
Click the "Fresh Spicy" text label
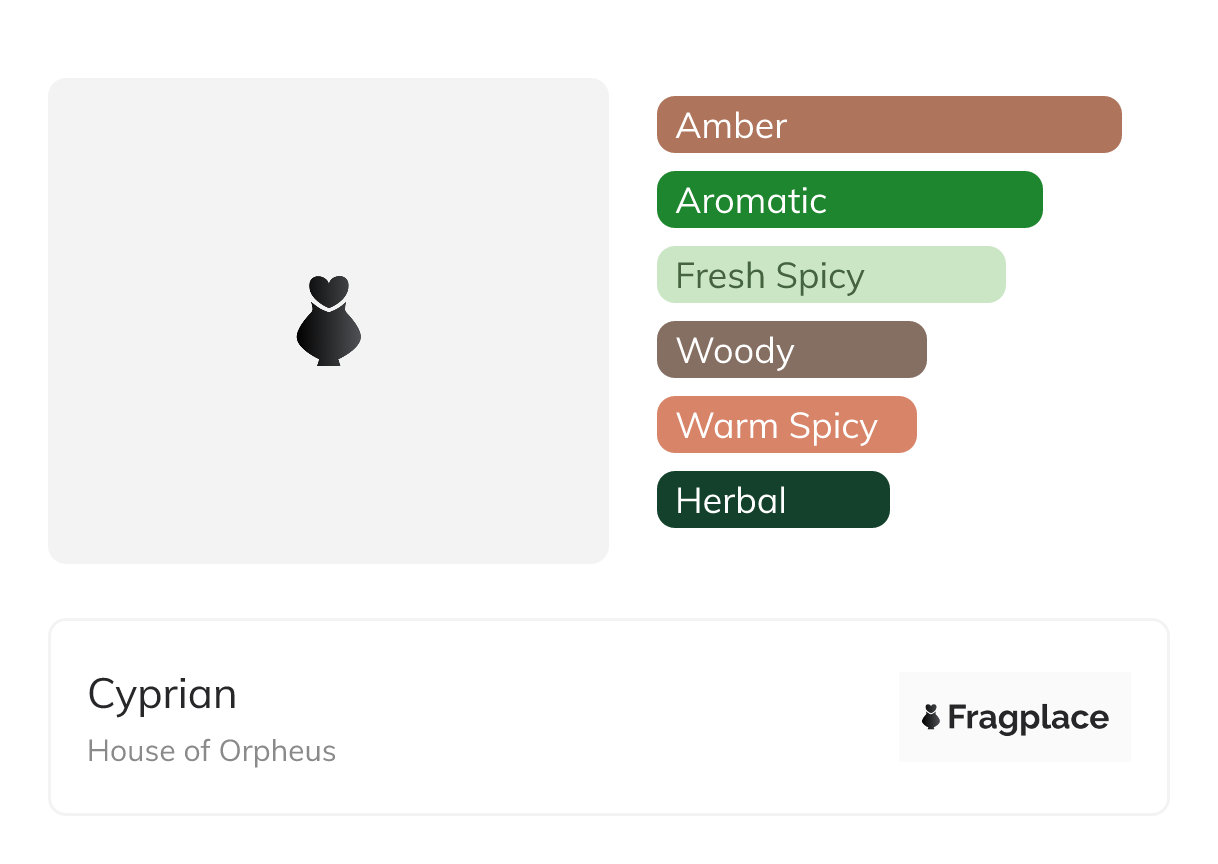(770, 276)
